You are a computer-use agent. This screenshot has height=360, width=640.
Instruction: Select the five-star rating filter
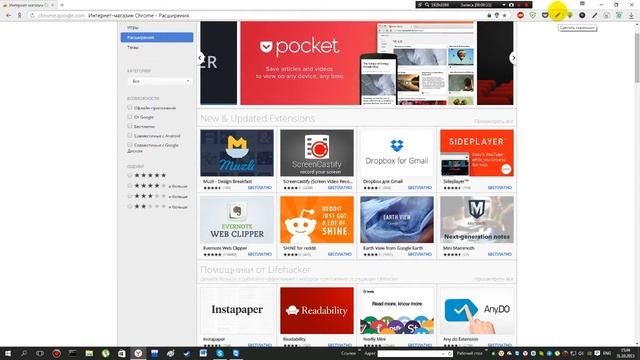130,175
